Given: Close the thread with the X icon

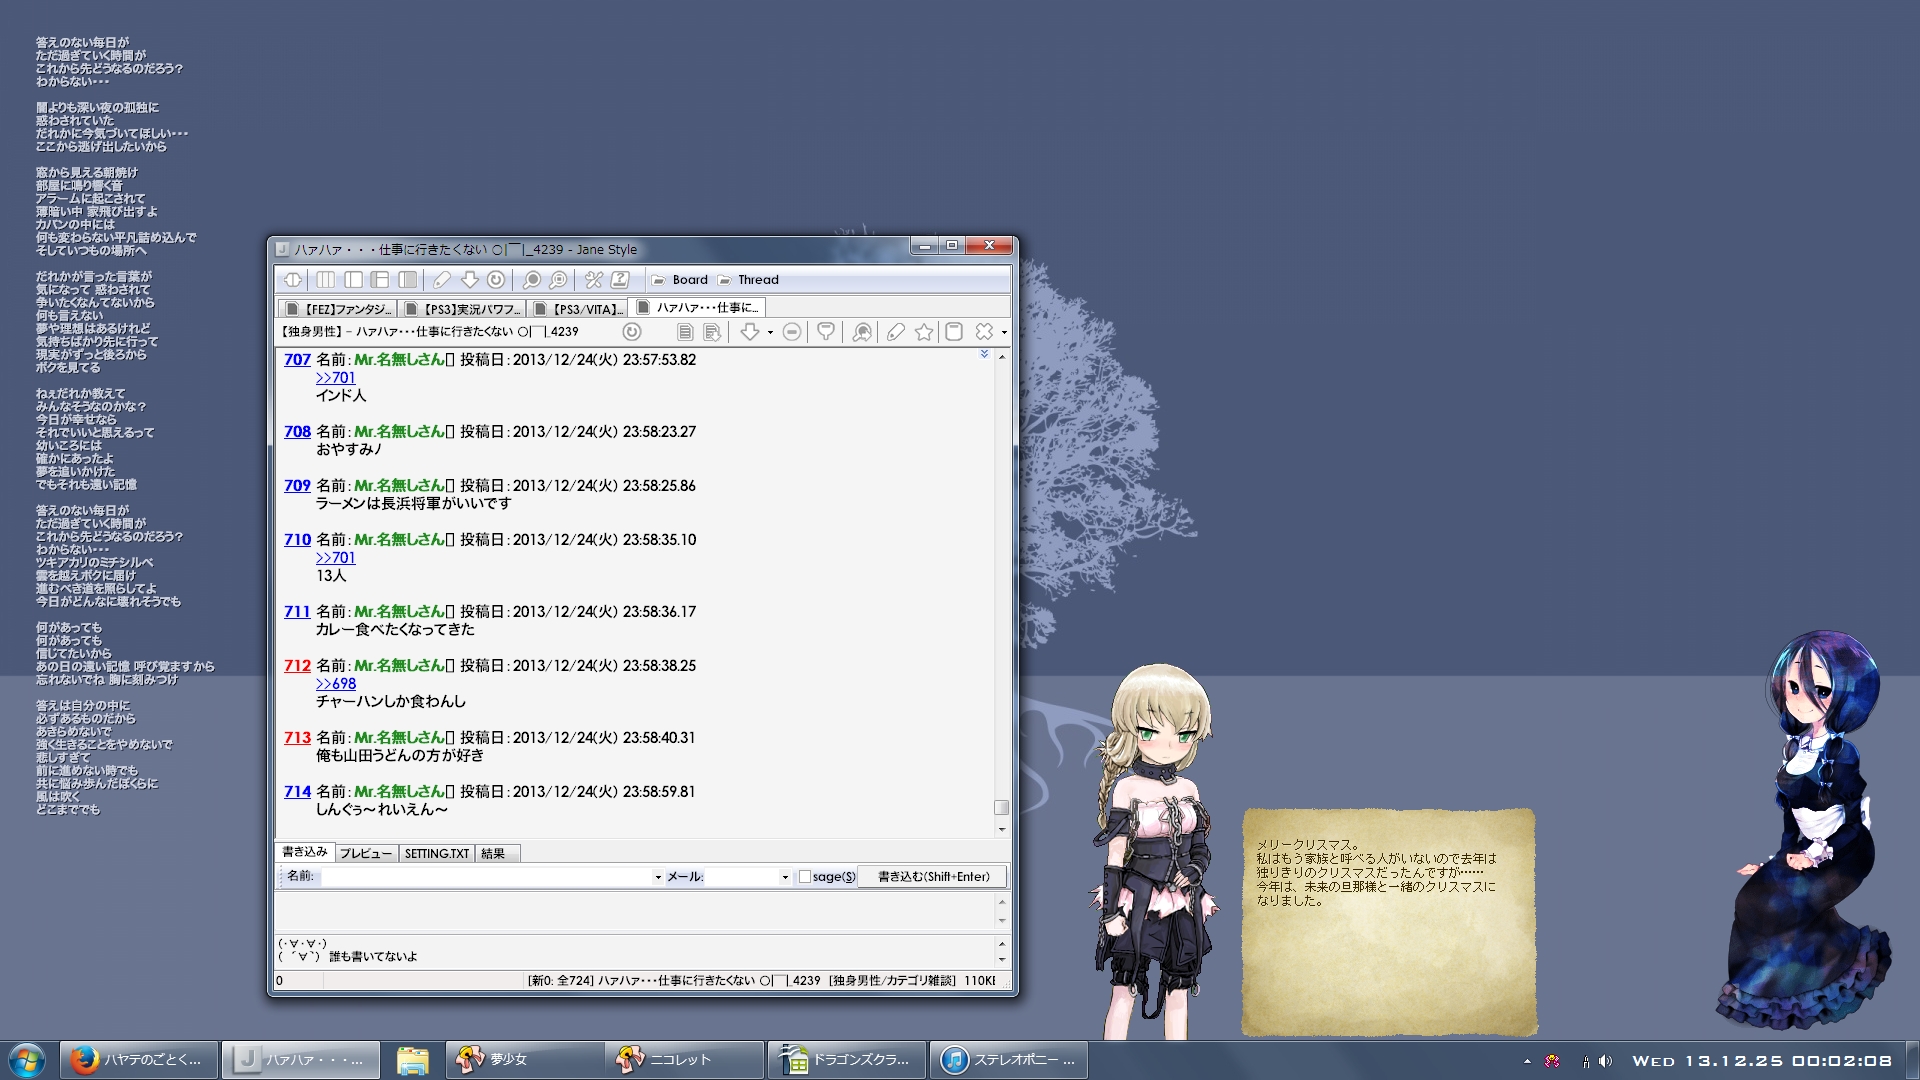Looking at the screenshot, I should pos(984,332).
